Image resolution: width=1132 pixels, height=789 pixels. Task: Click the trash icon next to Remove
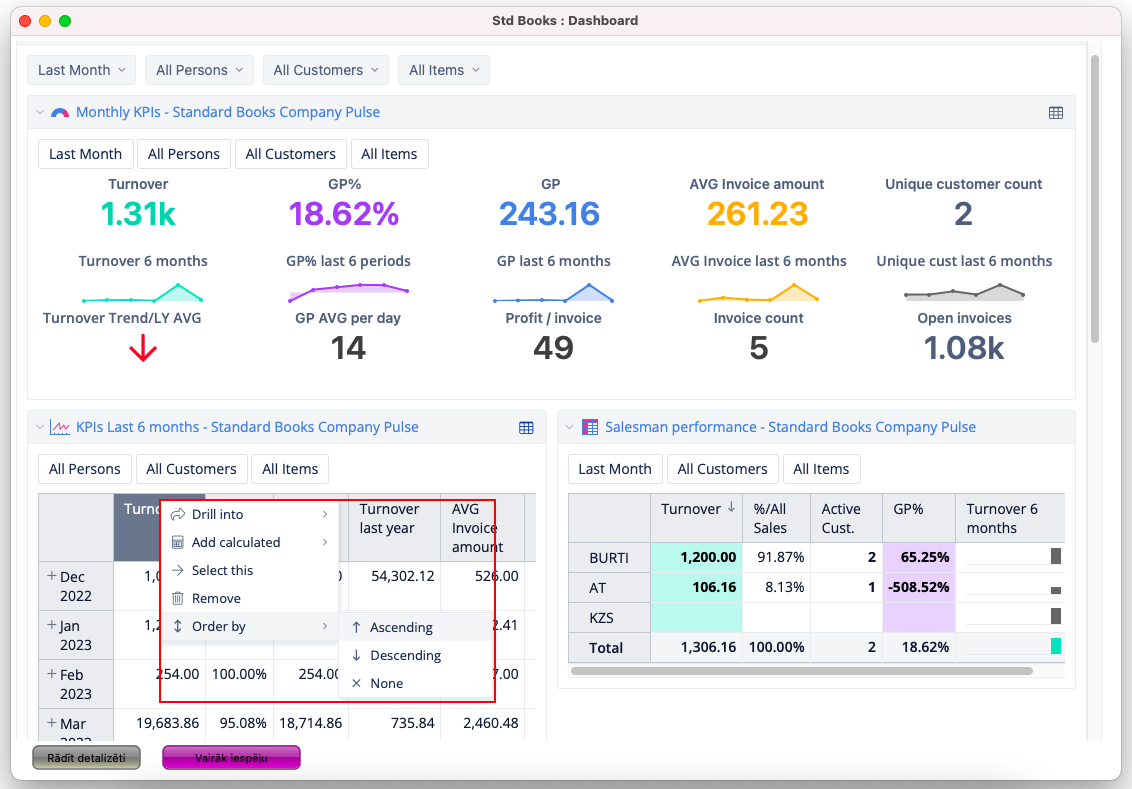(178, 599)
